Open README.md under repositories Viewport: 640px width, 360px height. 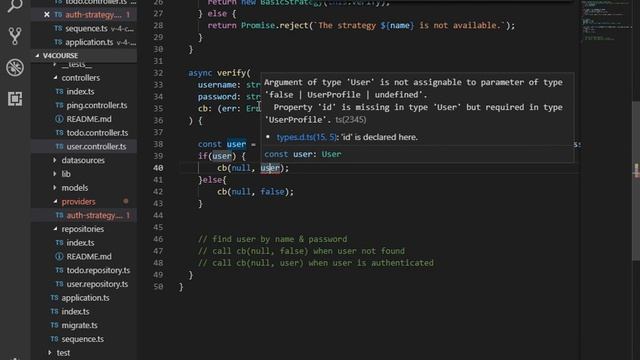pos(89,257)
